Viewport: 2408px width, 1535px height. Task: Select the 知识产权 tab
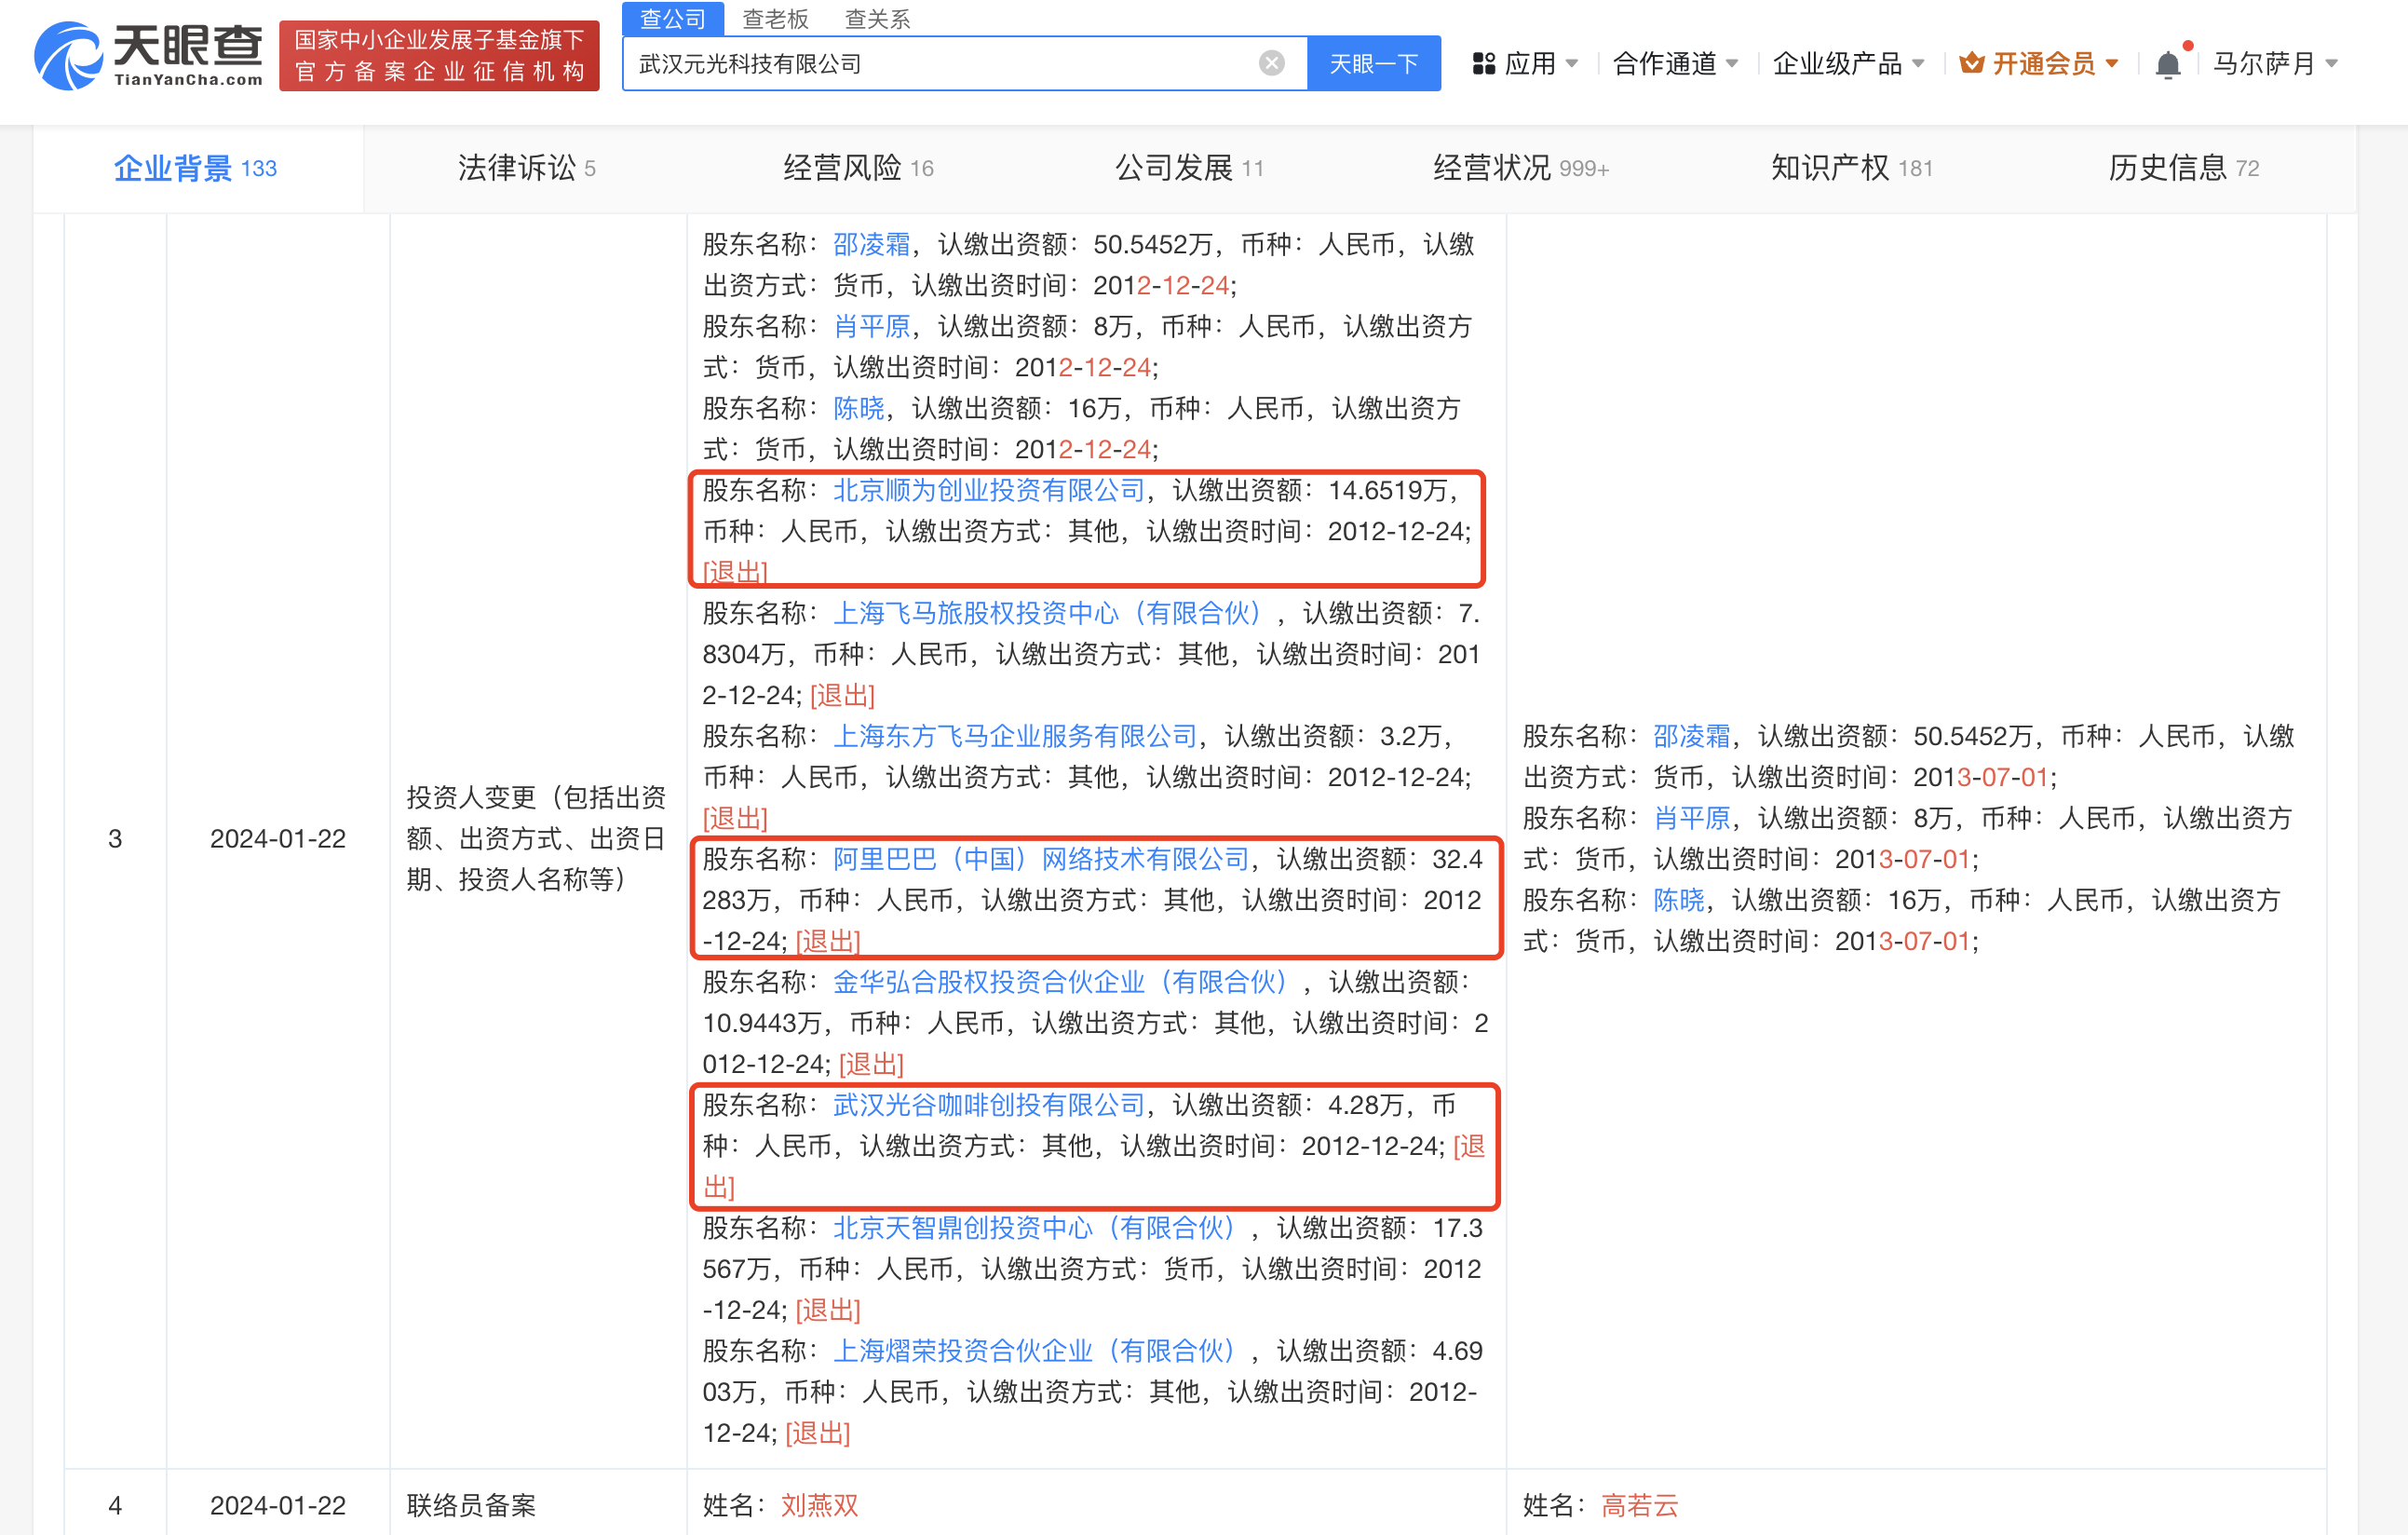point(1851,168)
